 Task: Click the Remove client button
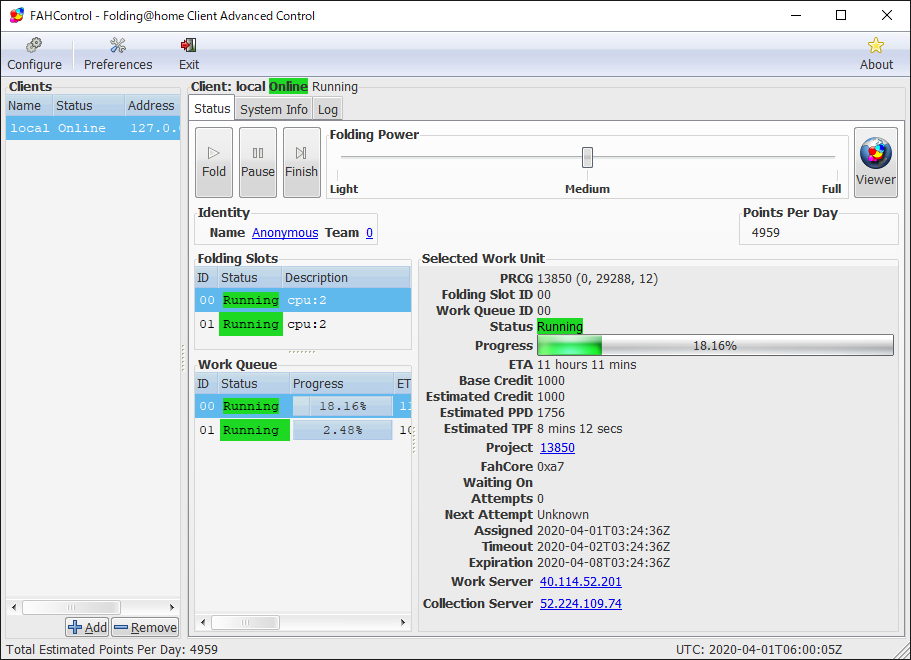[x=146, y=627]
